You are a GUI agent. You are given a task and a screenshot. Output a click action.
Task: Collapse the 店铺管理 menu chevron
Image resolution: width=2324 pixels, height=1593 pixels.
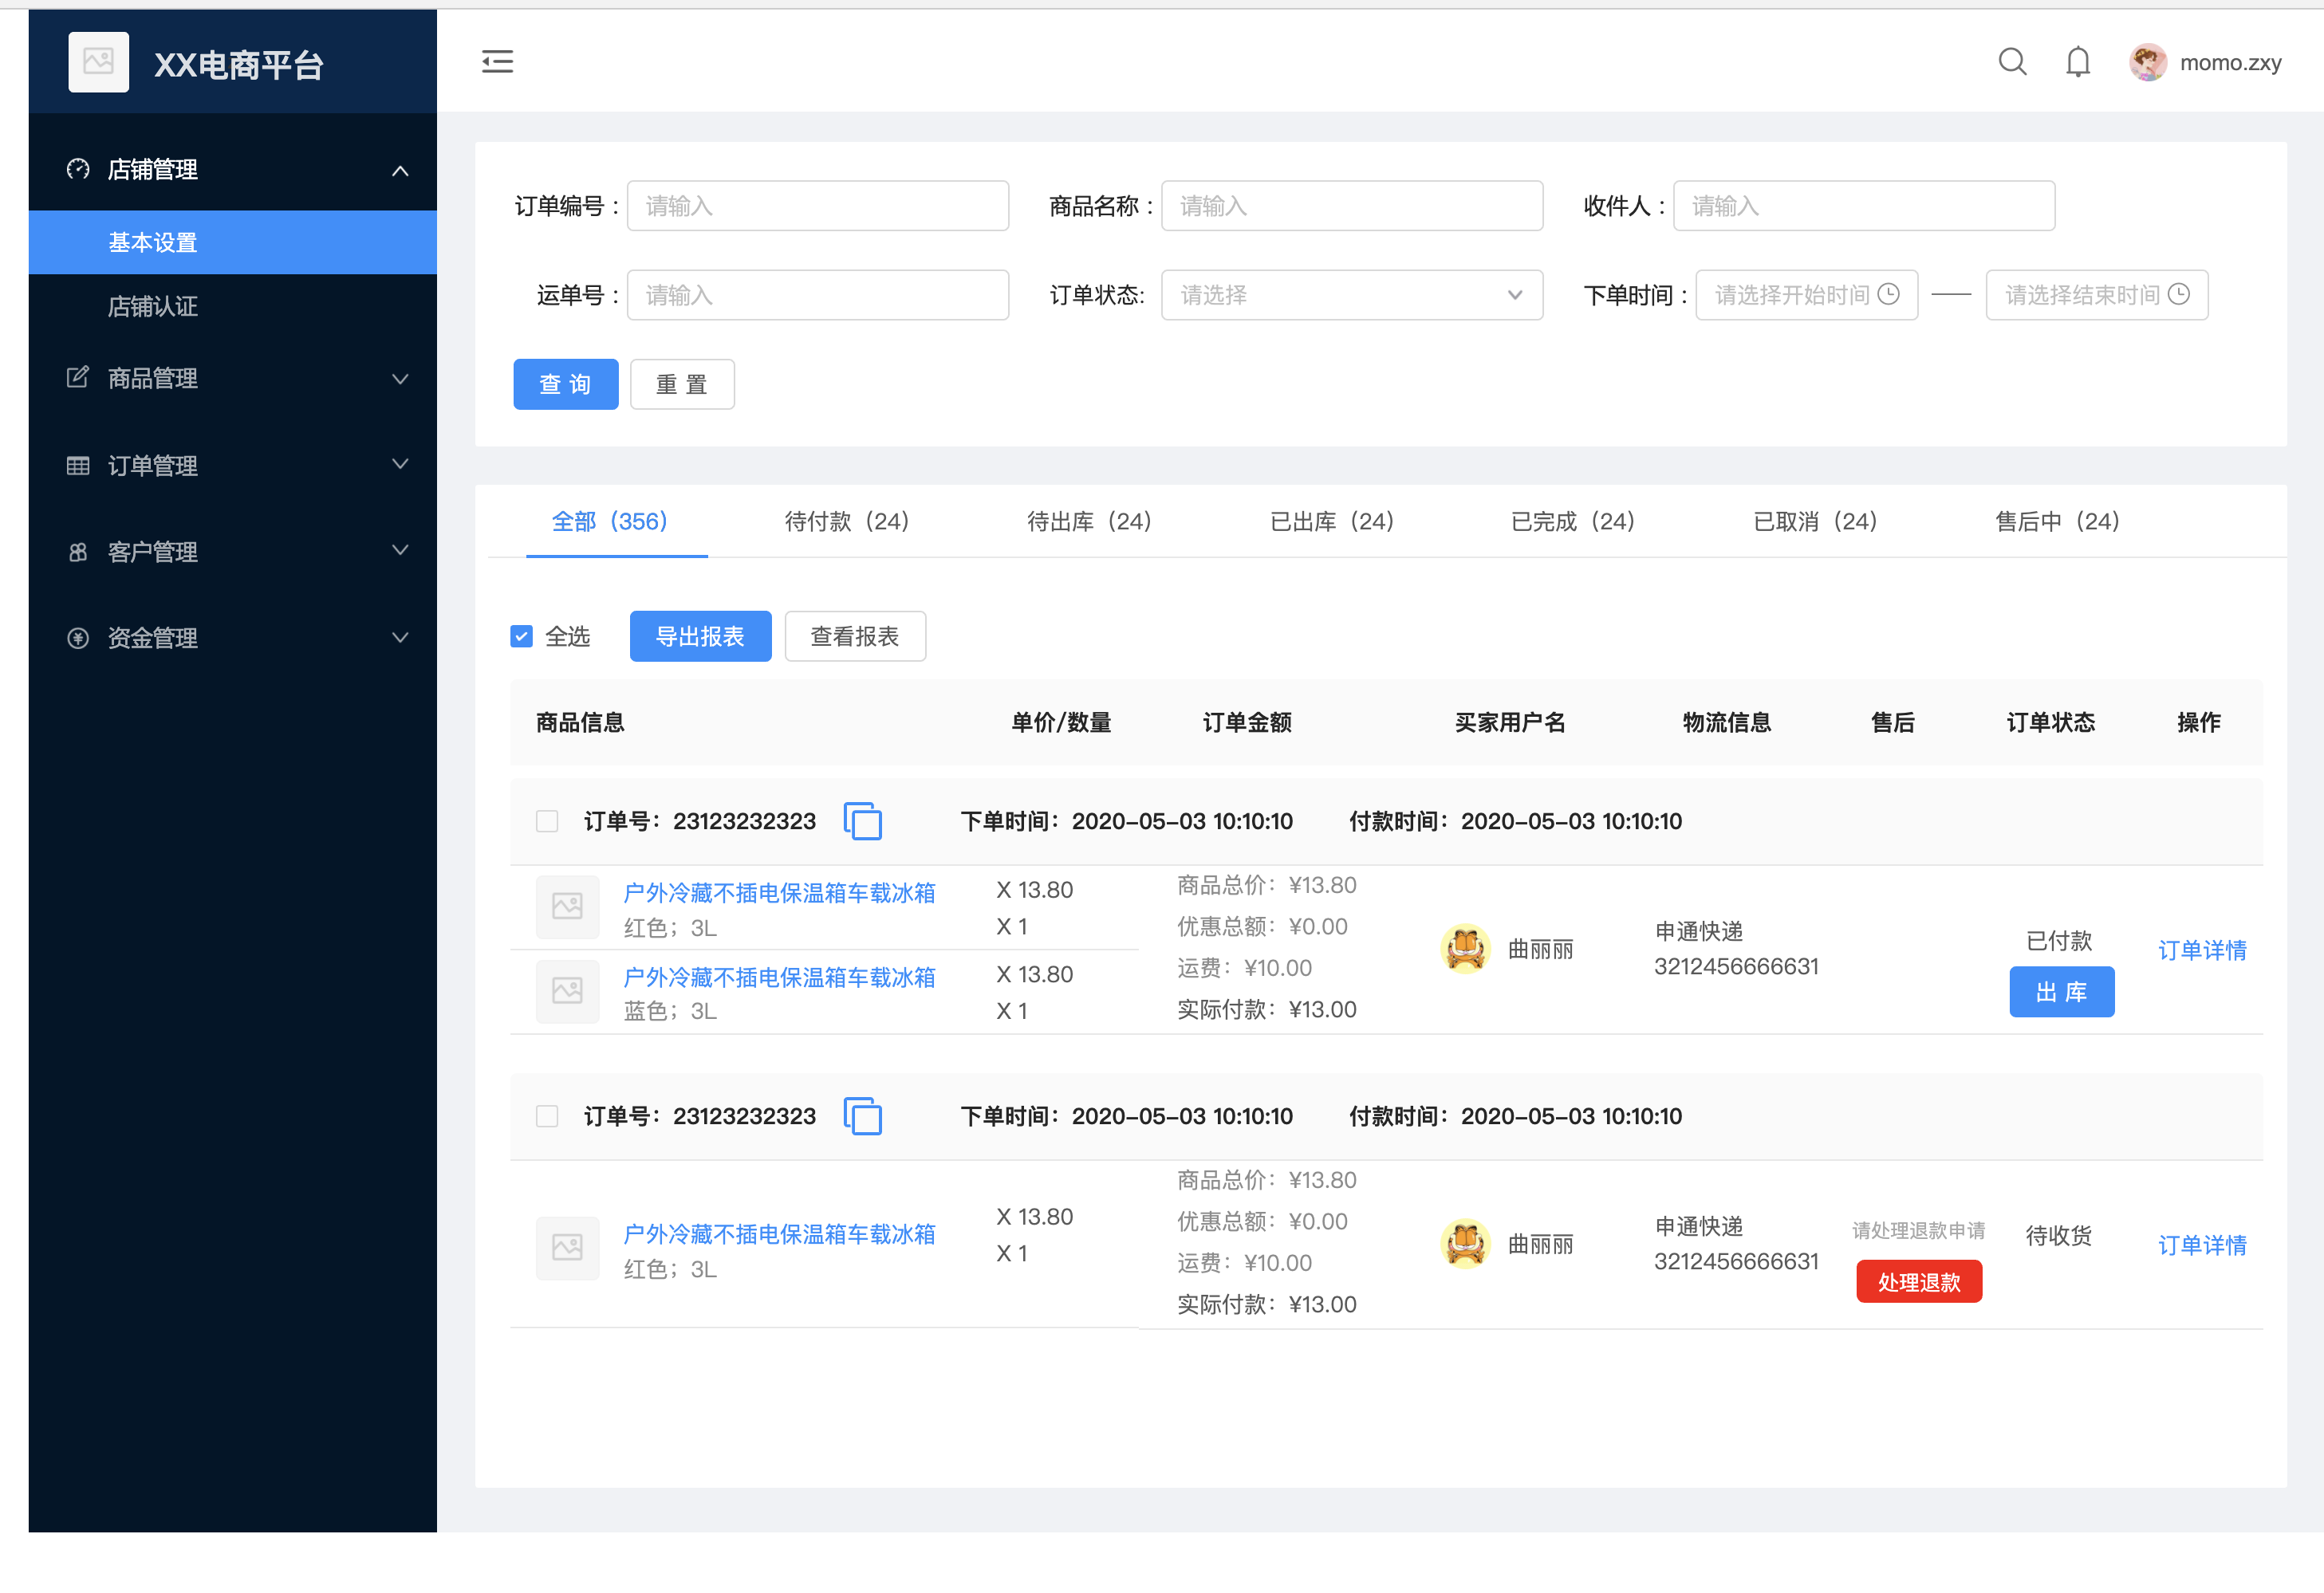coord(400,171)
